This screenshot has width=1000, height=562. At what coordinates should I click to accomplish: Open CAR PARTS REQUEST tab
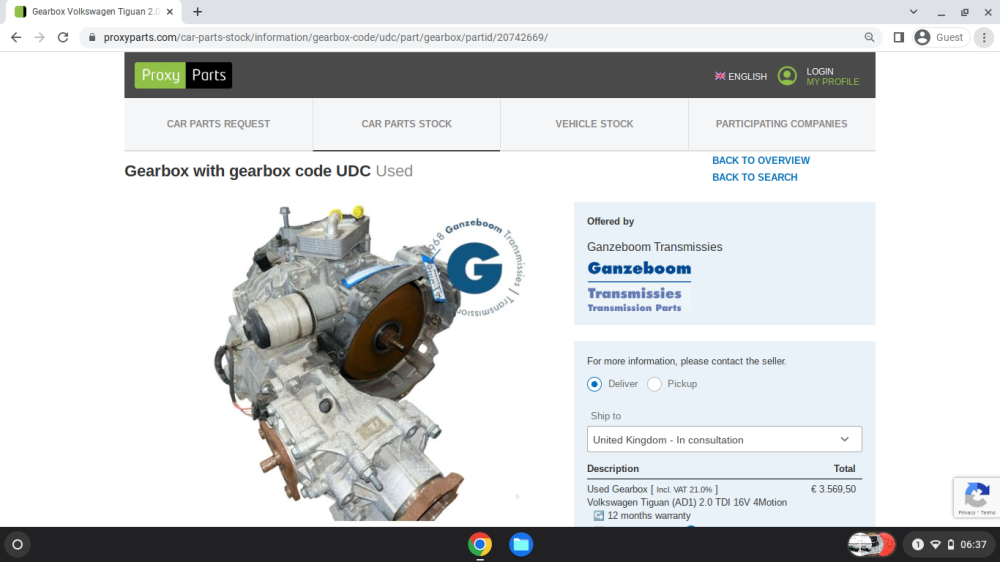click(218, 124)
